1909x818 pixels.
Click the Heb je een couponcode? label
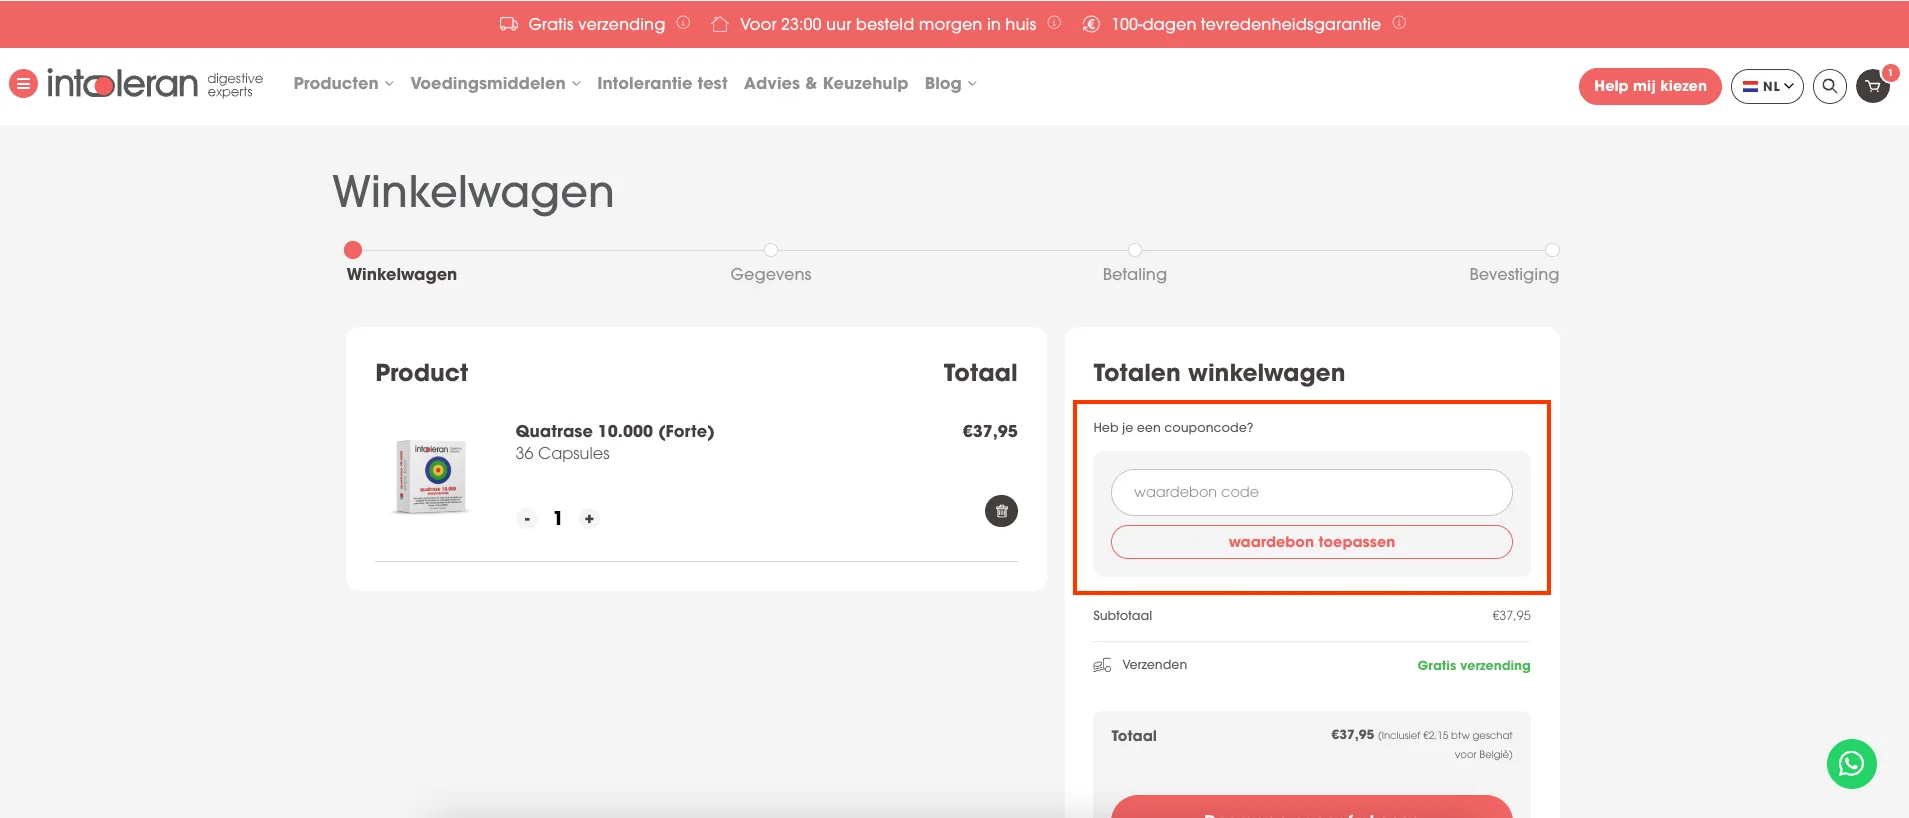[x=1173, y=428]
